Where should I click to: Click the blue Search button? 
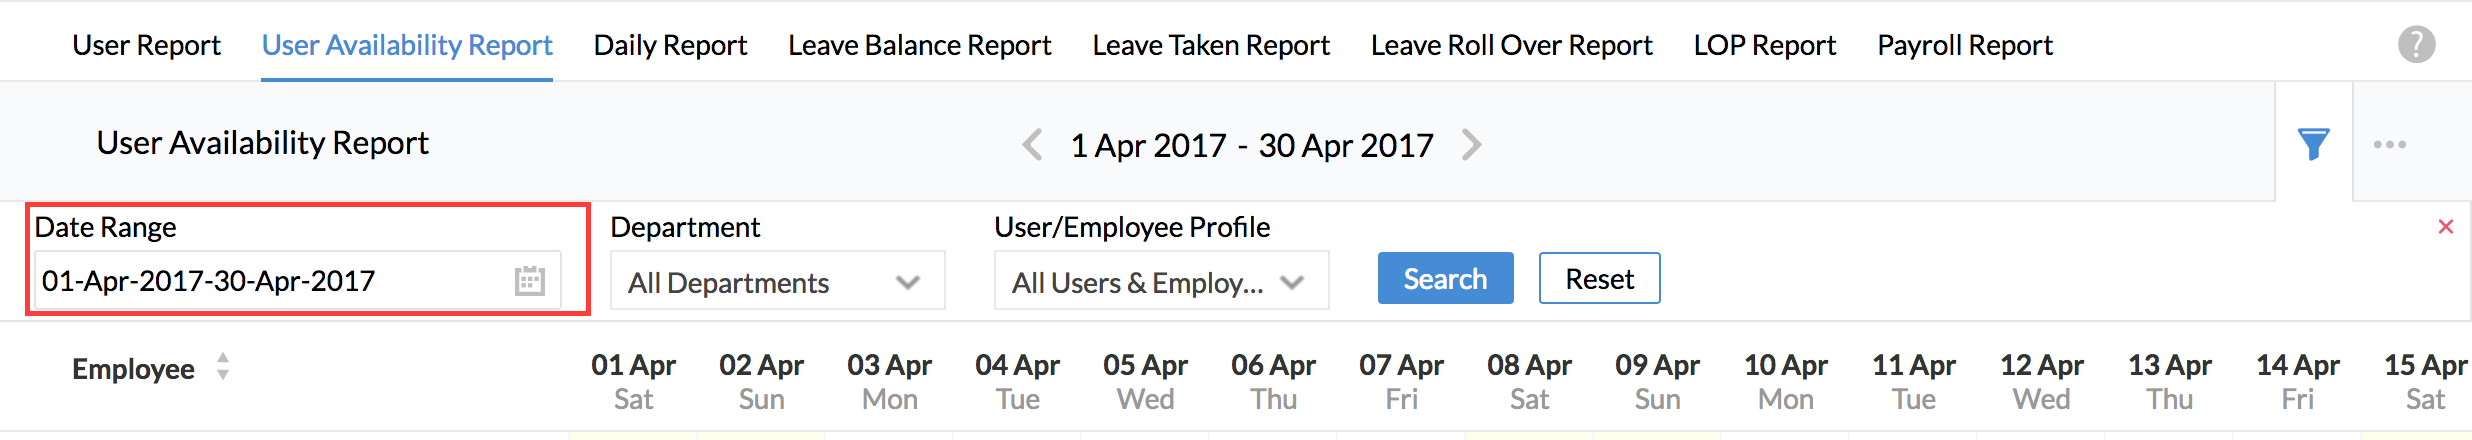click(1445, 278)
